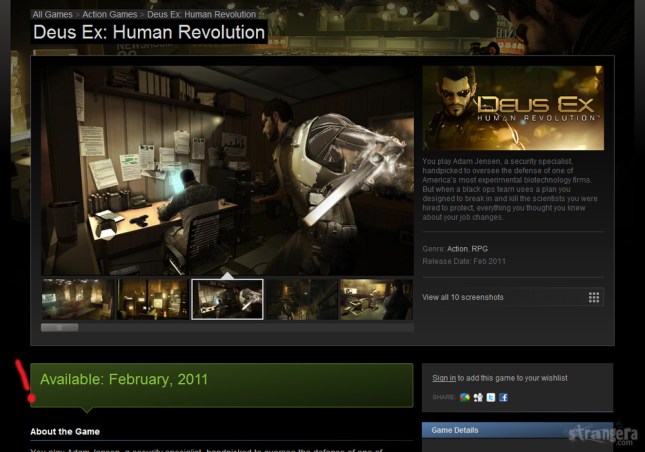
Task: Select the fourth screenshot thumbnail
Action: coord(302,299)
